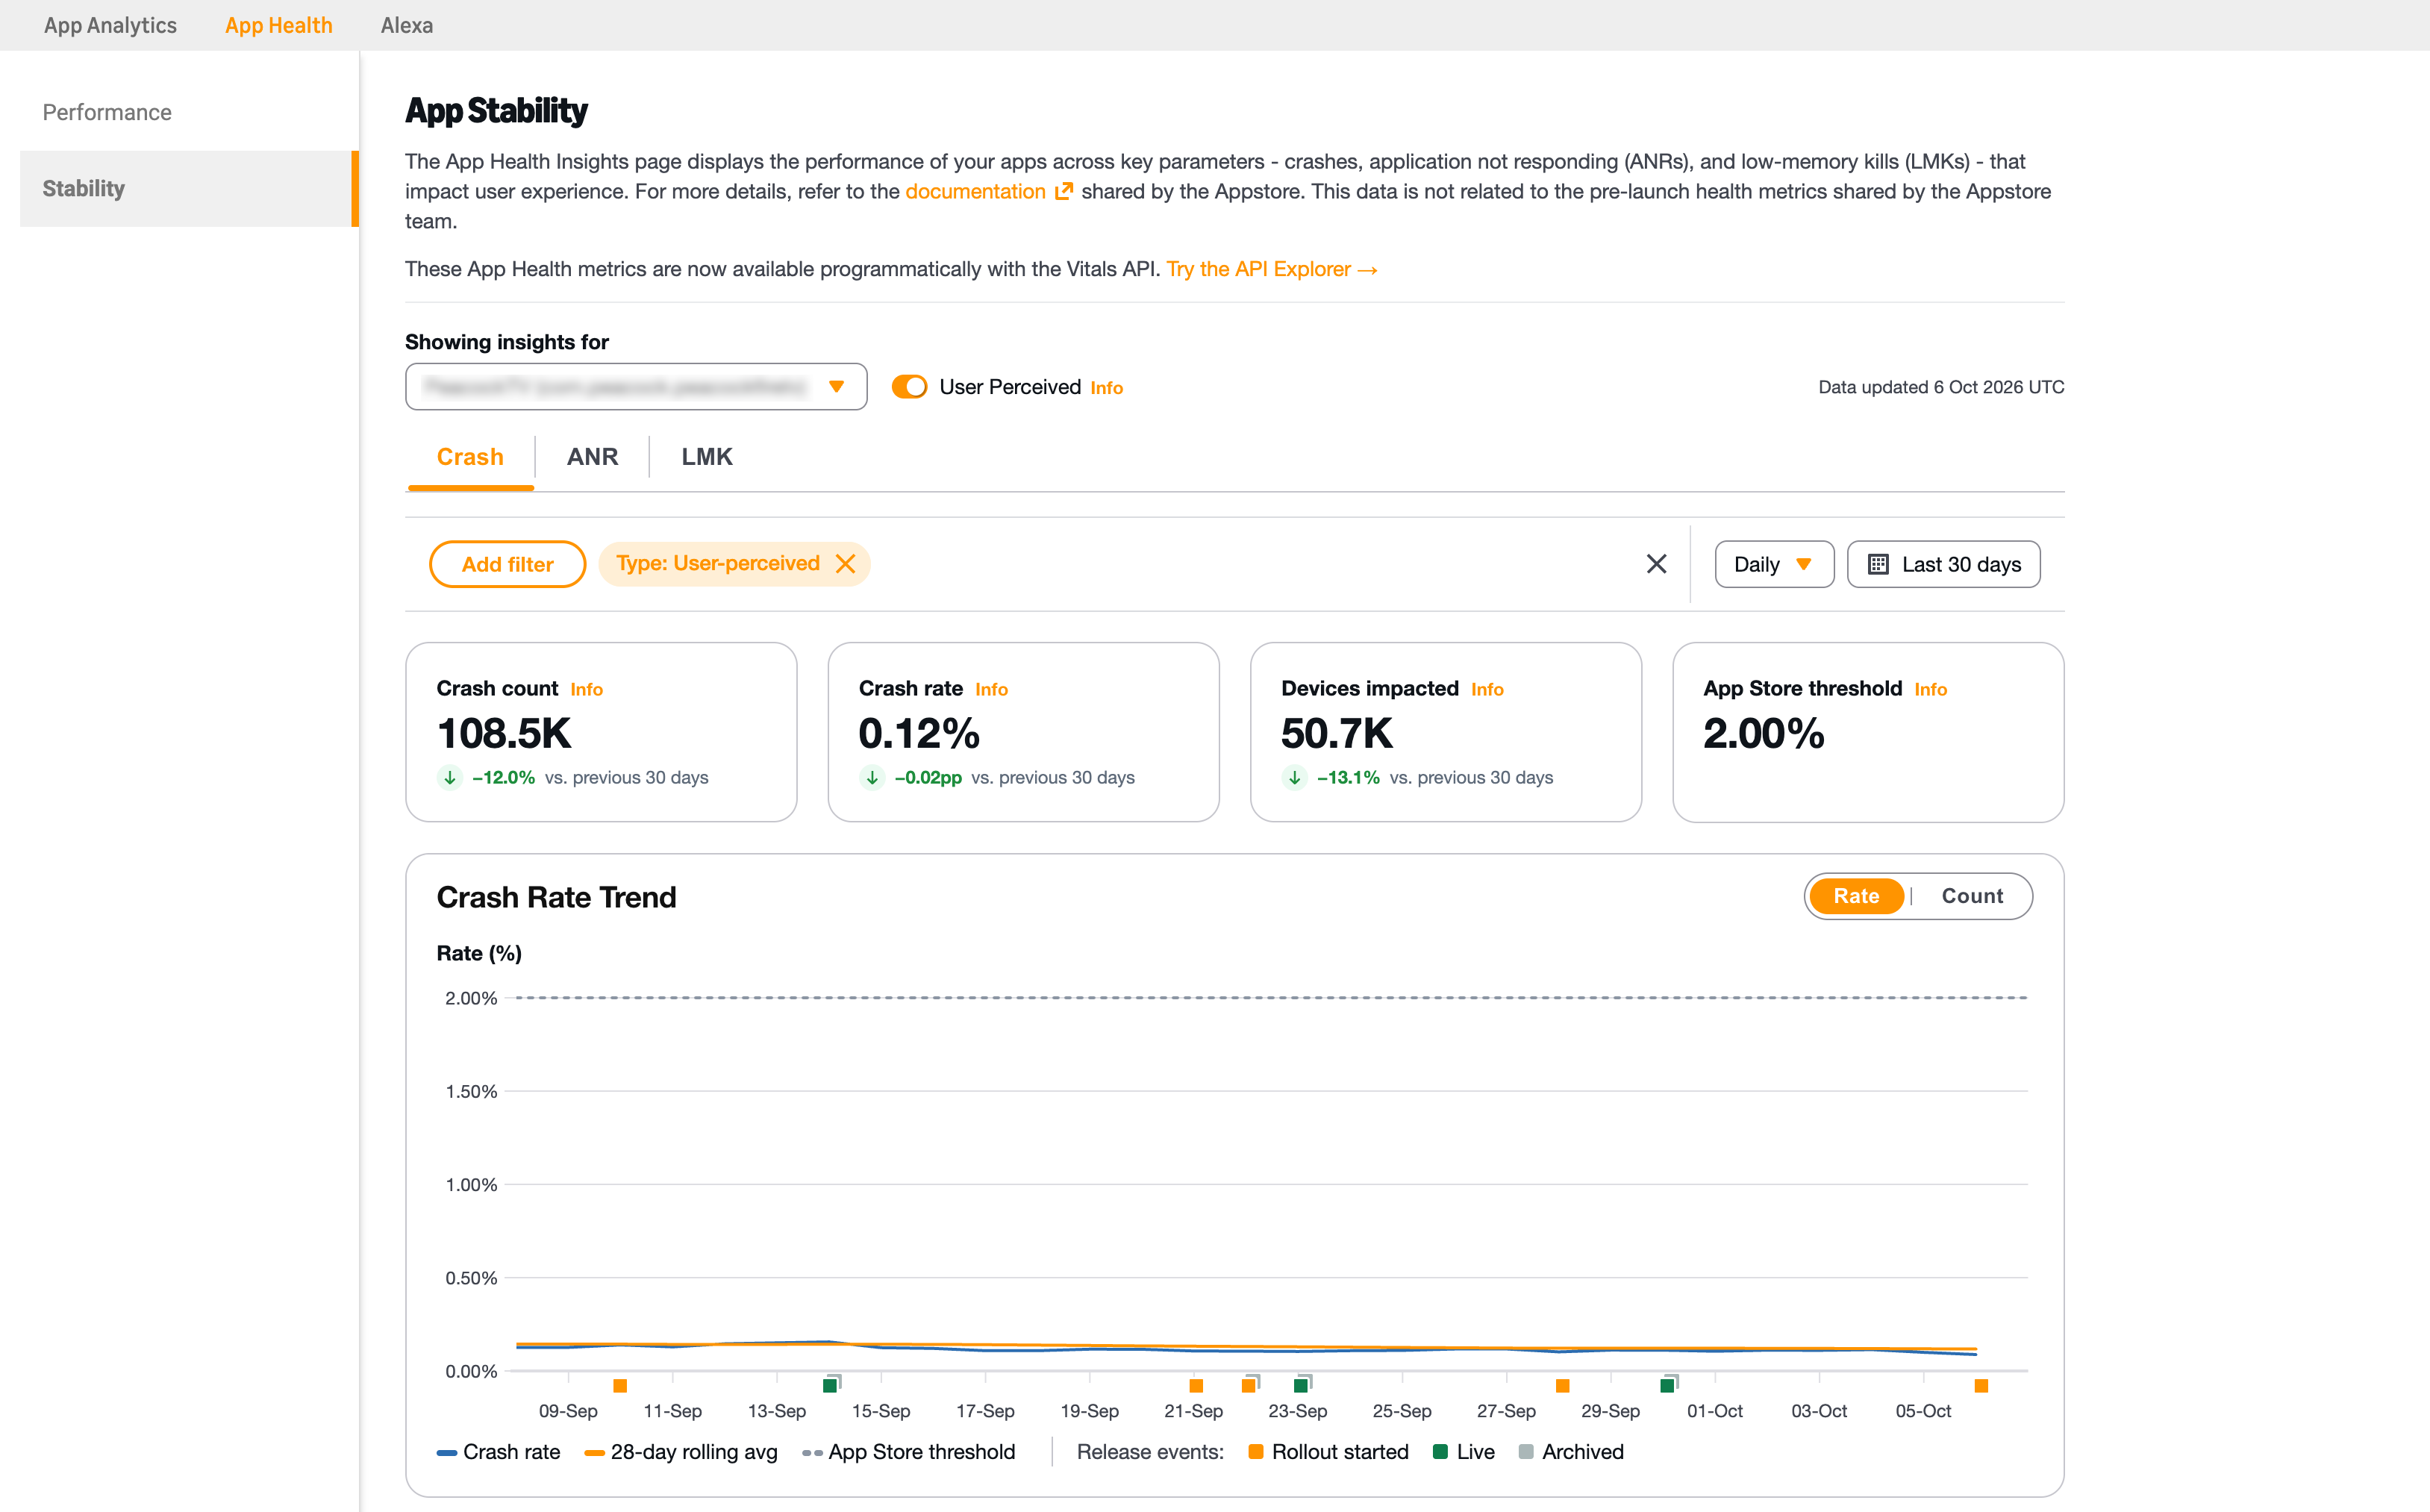Viewport: 2430px width, 1512px height.
Task: Open Info for Crash count
Action: pos(586,689)
